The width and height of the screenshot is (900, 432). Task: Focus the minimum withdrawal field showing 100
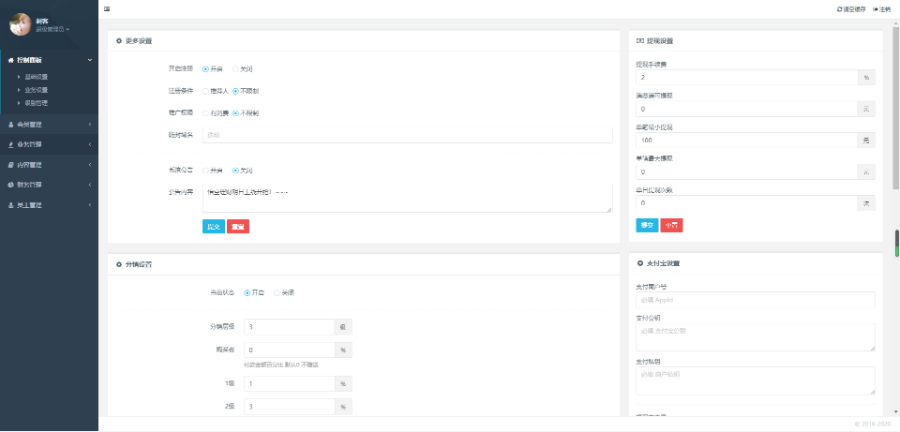(747, 140)
